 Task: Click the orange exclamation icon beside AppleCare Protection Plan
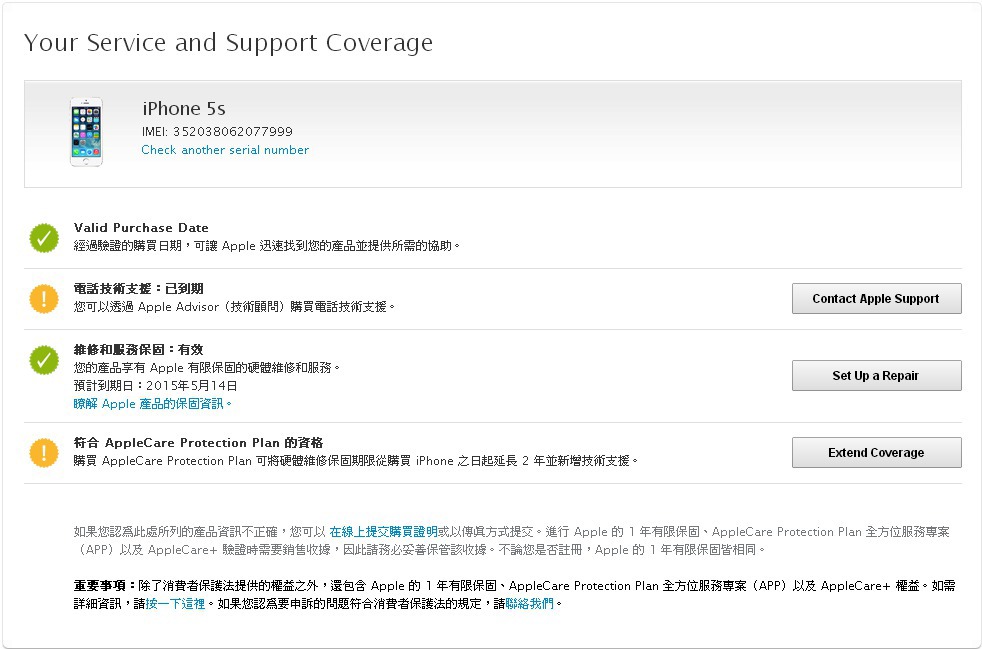[44, 452]
